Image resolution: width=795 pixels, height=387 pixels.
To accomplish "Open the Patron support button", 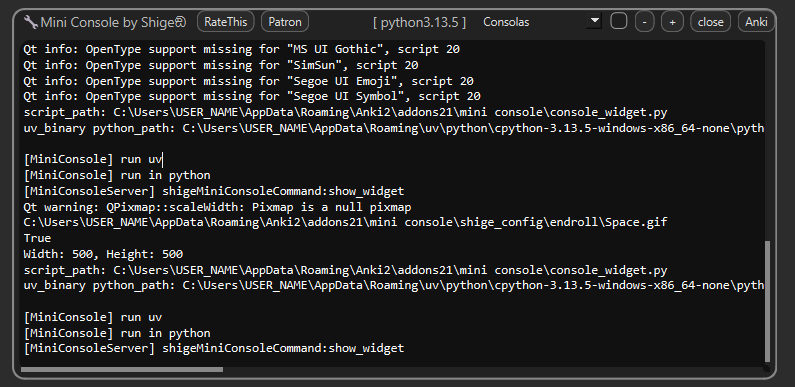I will 284,22.
